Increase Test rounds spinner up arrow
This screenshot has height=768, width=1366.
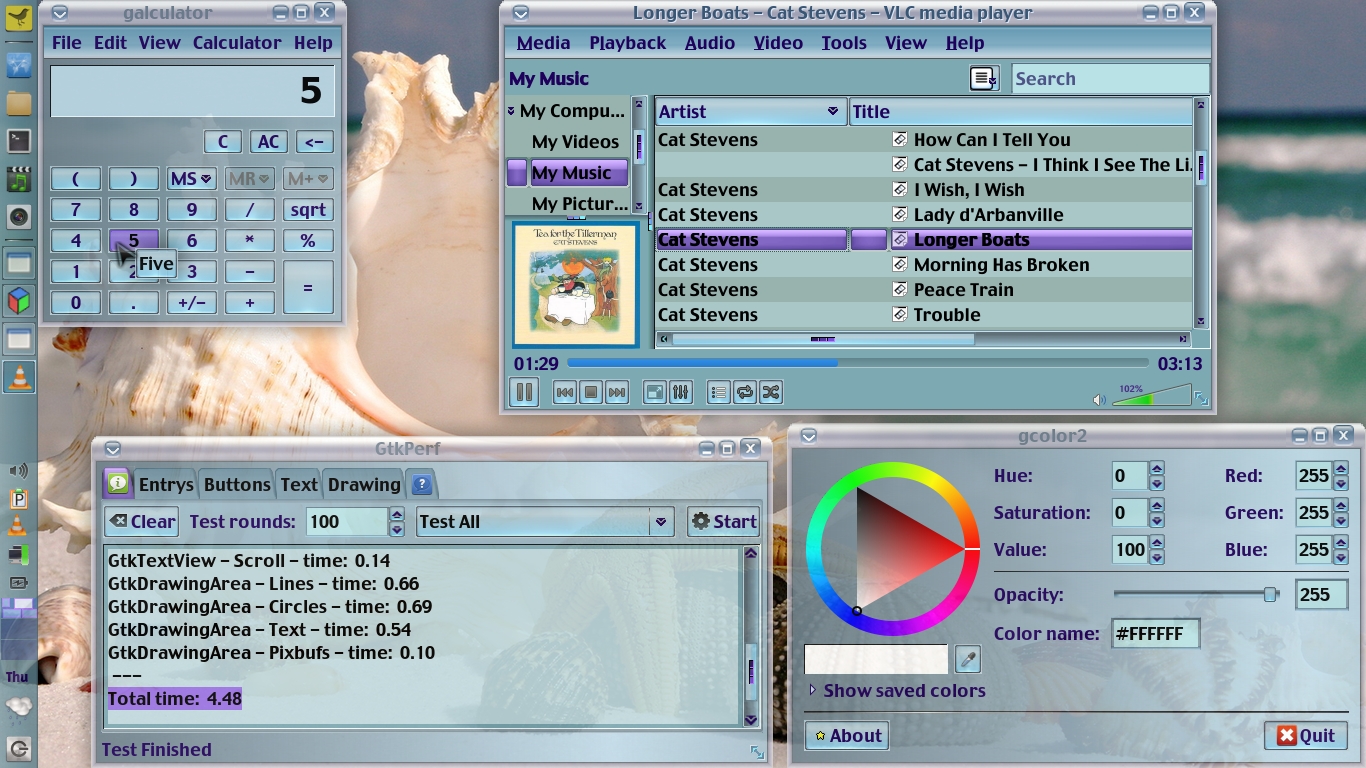(397, 514)
